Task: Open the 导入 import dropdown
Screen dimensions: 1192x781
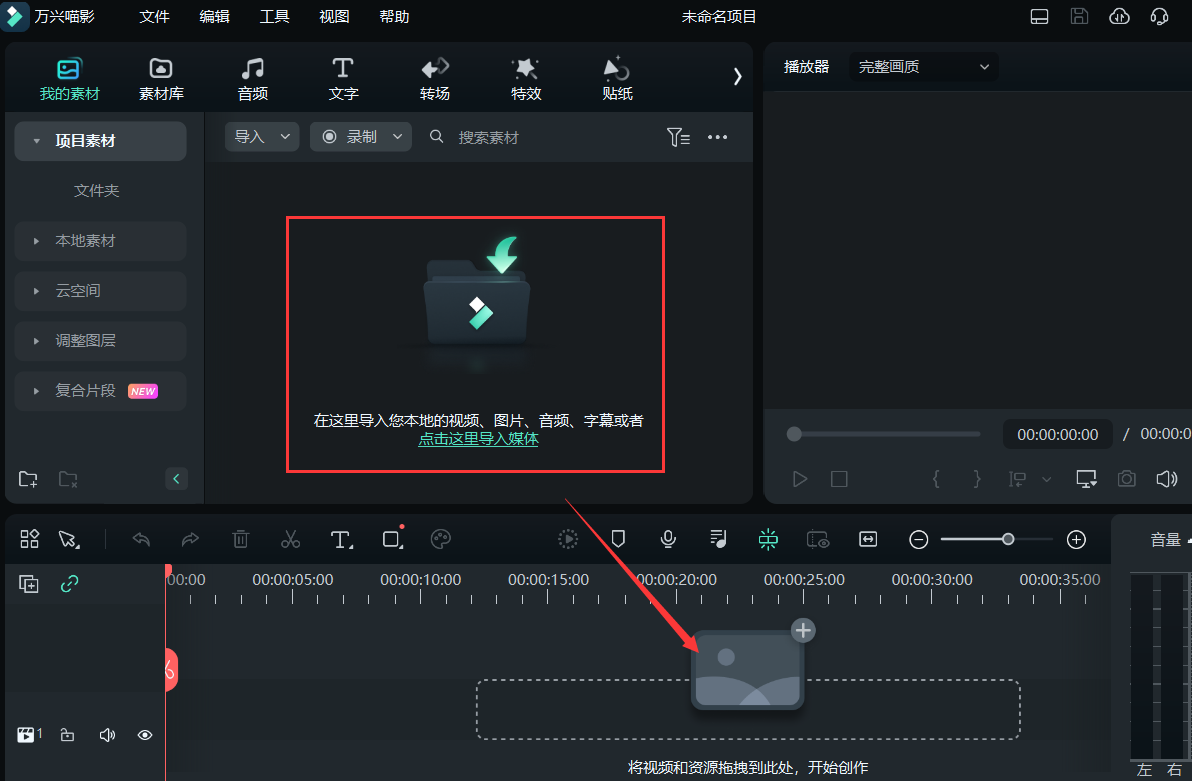Action: (261, 136)
